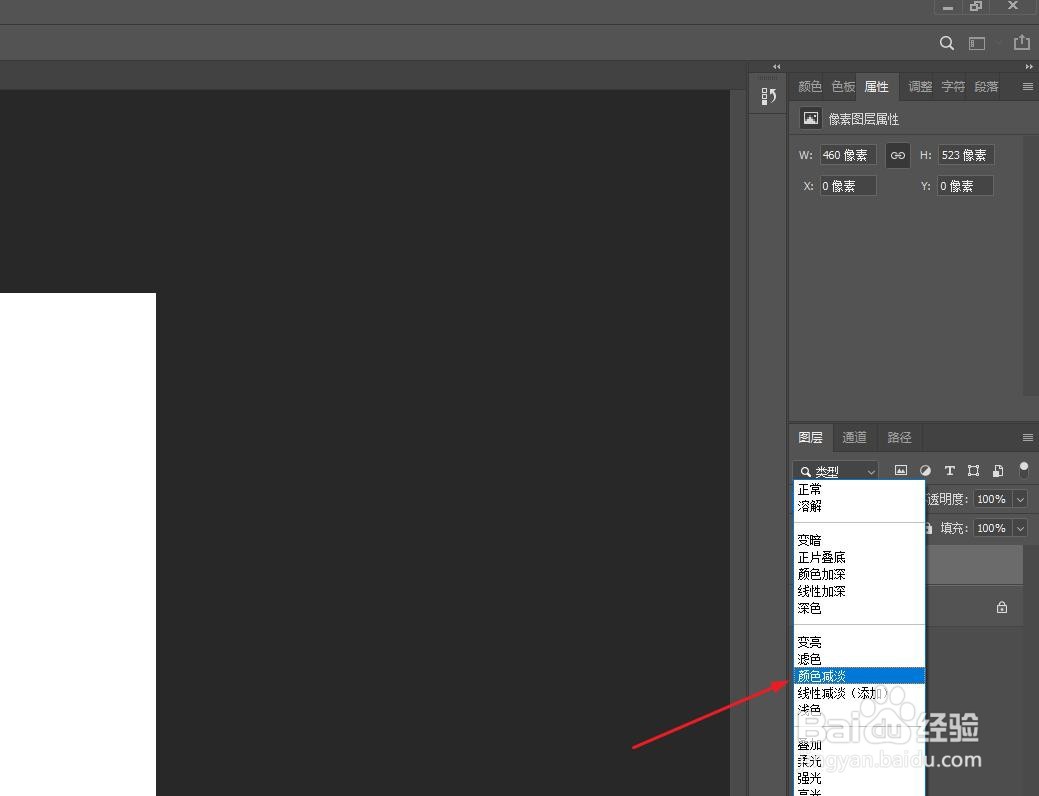
Task: Open the 段落 tab
Action: click(x=986, y=86)
